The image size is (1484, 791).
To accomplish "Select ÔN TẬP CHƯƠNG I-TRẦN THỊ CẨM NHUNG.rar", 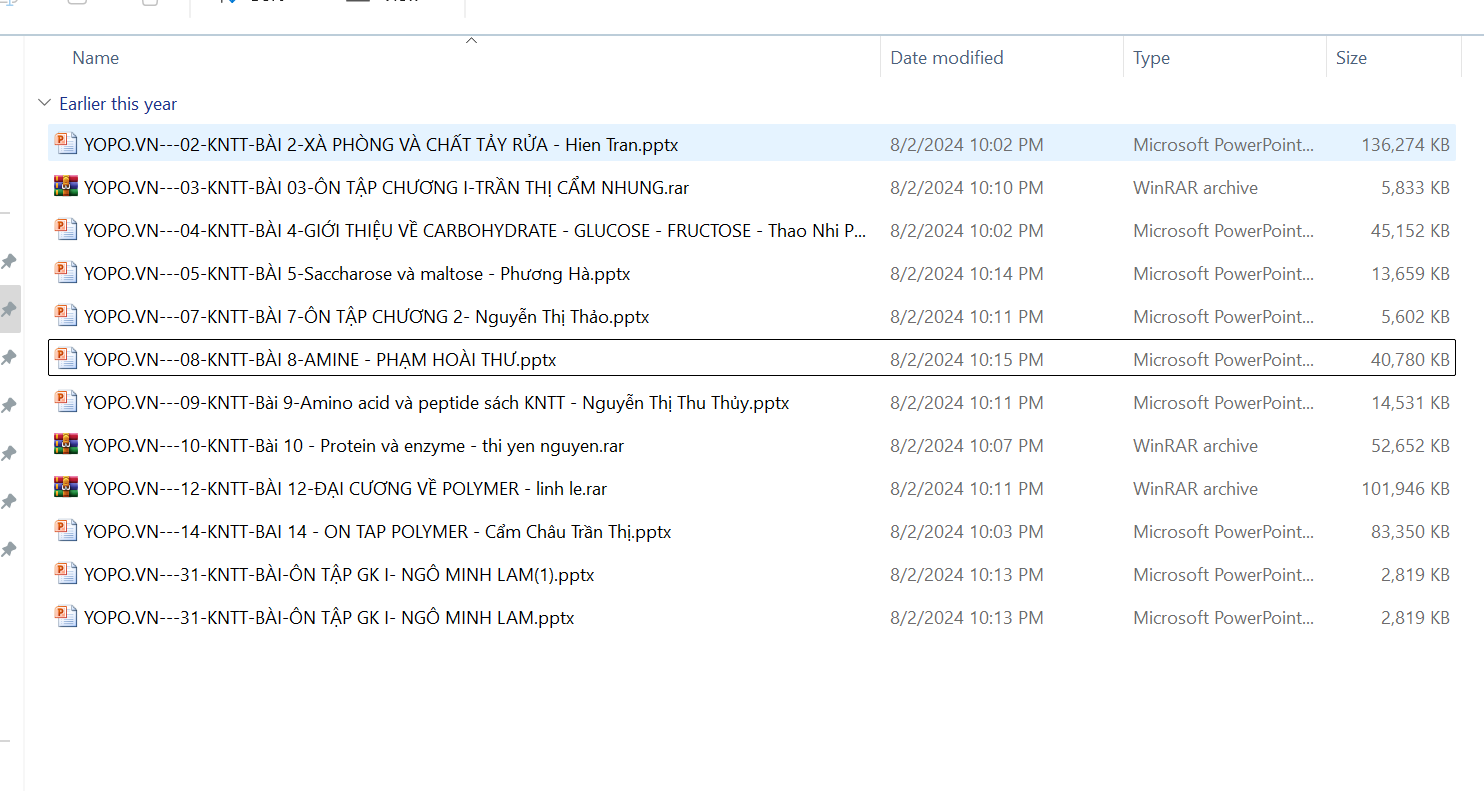I will pyautogui.click(x=386, y=188).
